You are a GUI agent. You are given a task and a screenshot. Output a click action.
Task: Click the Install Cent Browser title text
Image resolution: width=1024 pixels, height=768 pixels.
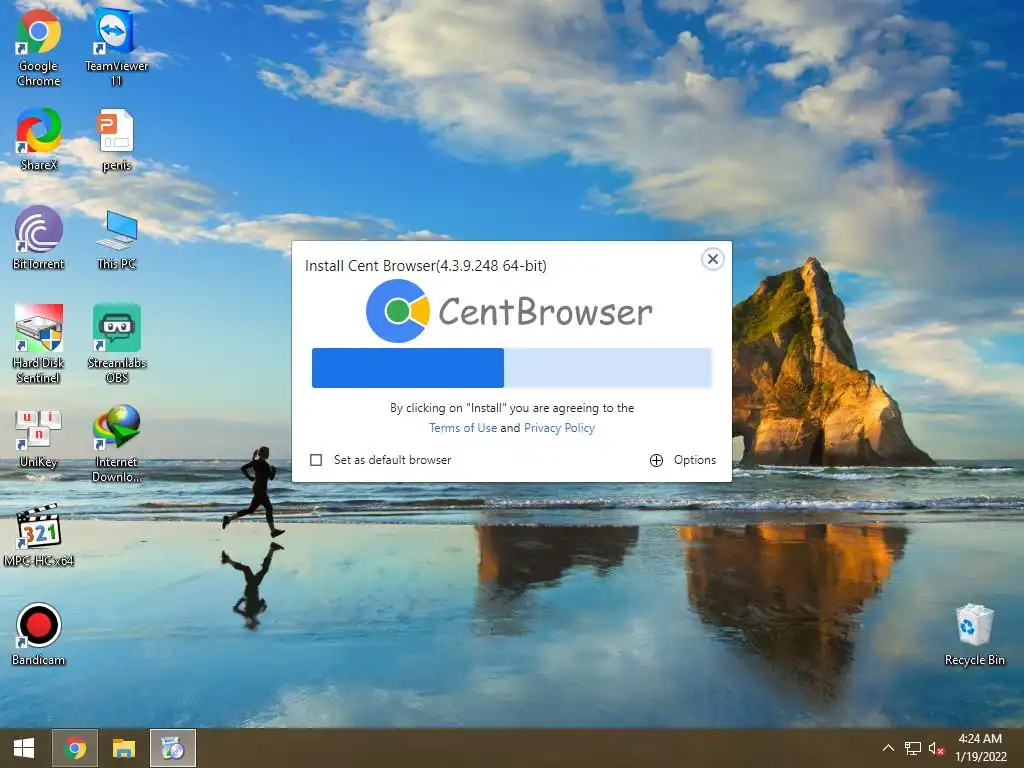tap(426, 266)
